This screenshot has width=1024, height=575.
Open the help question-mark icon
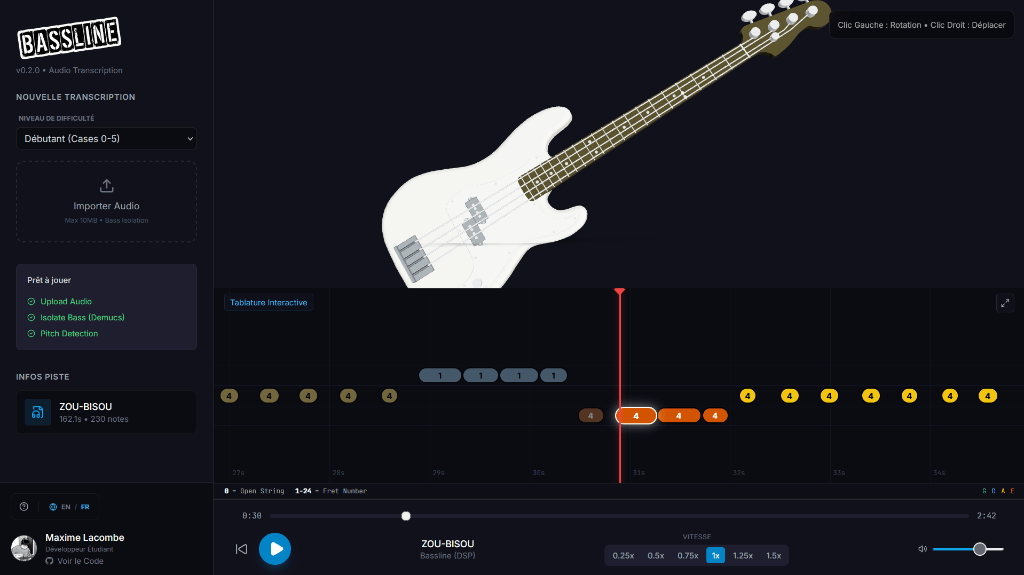24,506
